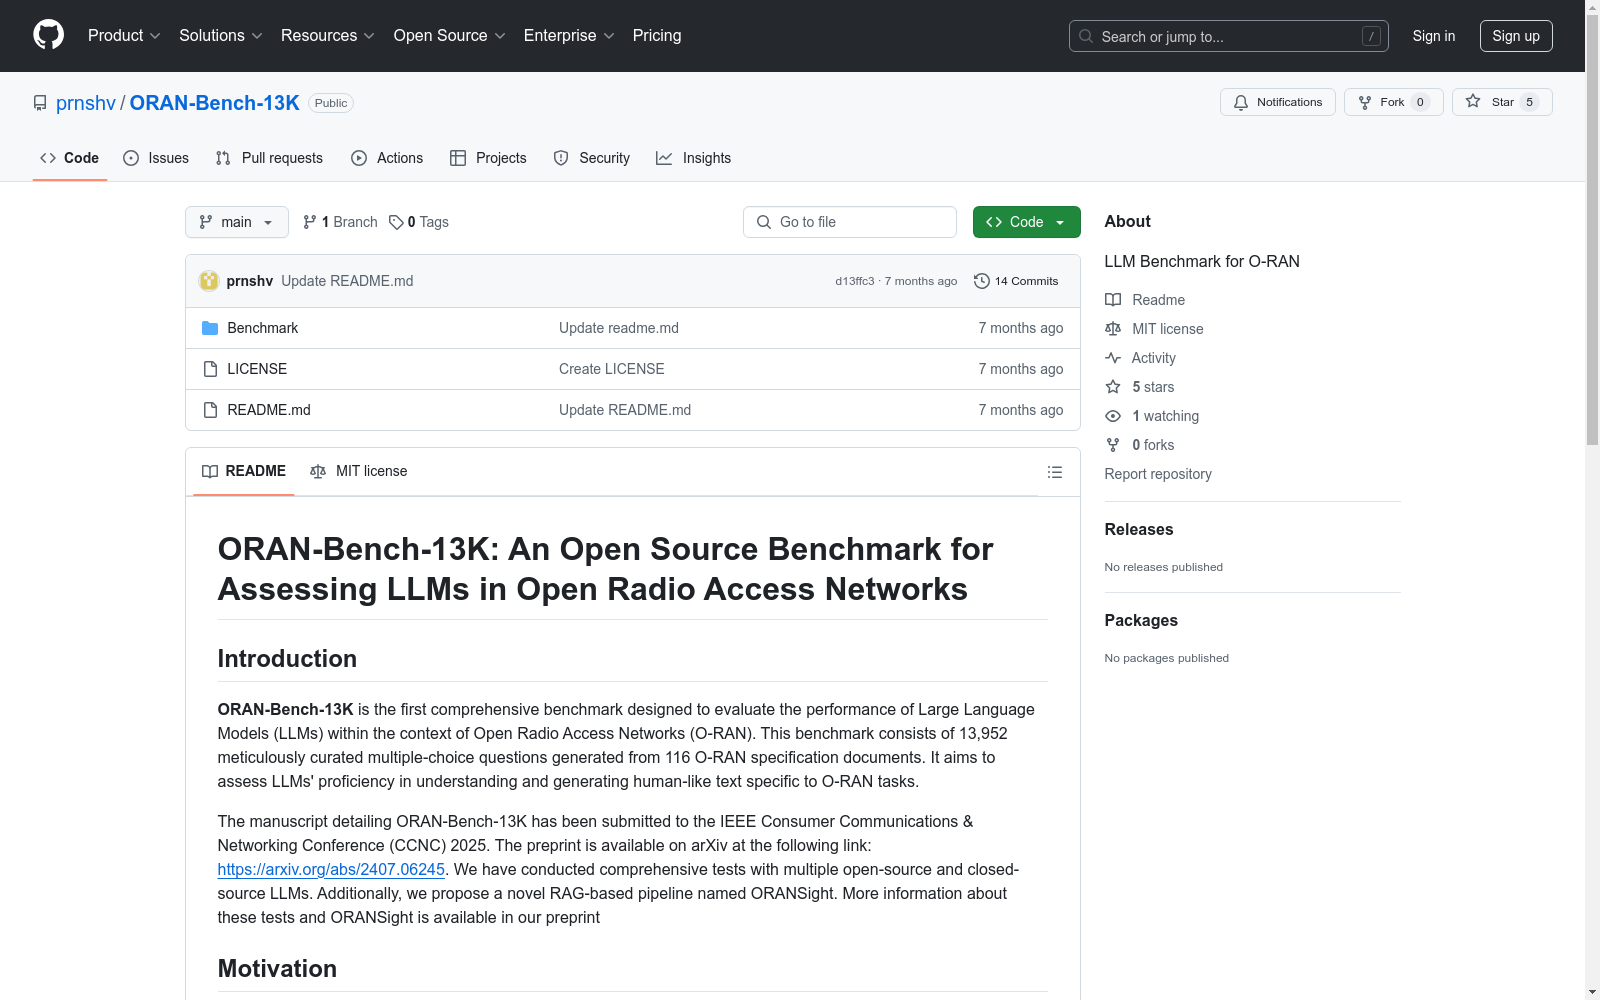The height and width of the screenshot is (1000, 1600).
Task: Switch to the Actions tab
Action: (x=387, y=158)
